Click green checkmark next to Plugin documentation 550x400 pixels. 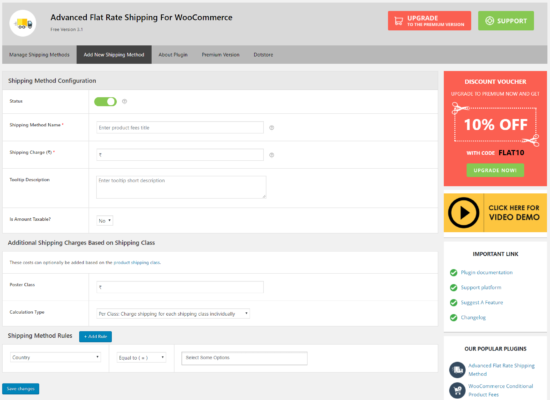(x=454, y=273)
